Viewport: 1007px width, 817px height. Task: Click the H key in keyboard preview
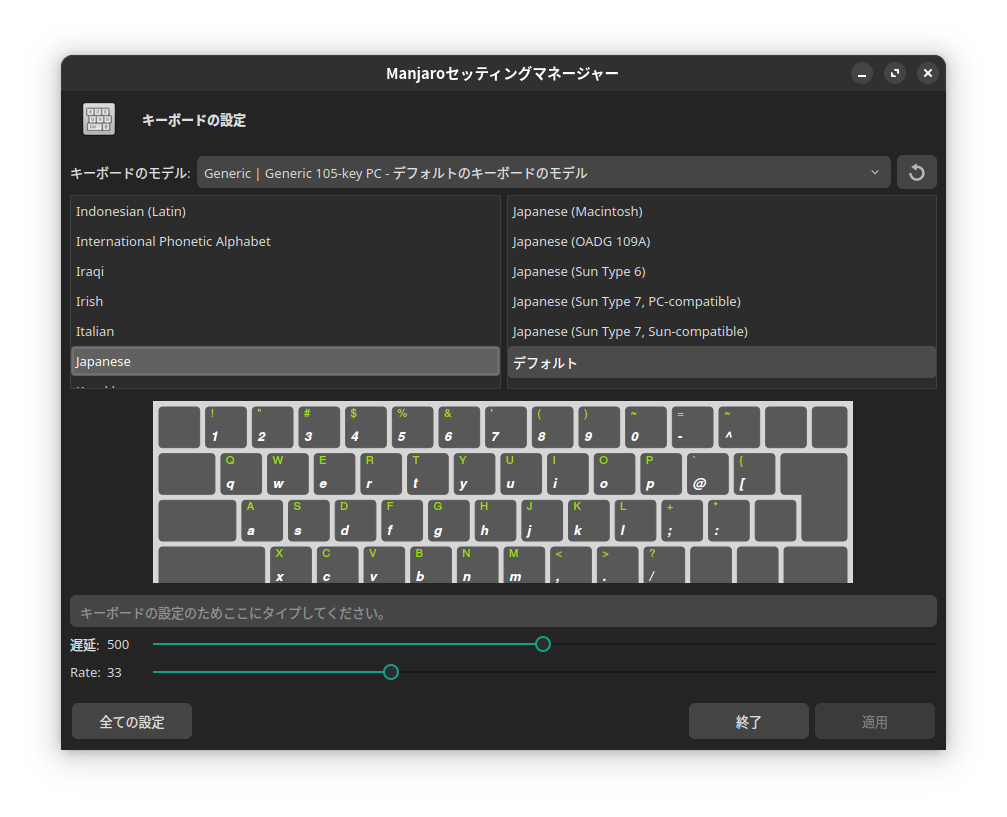(x=495, y=520)
